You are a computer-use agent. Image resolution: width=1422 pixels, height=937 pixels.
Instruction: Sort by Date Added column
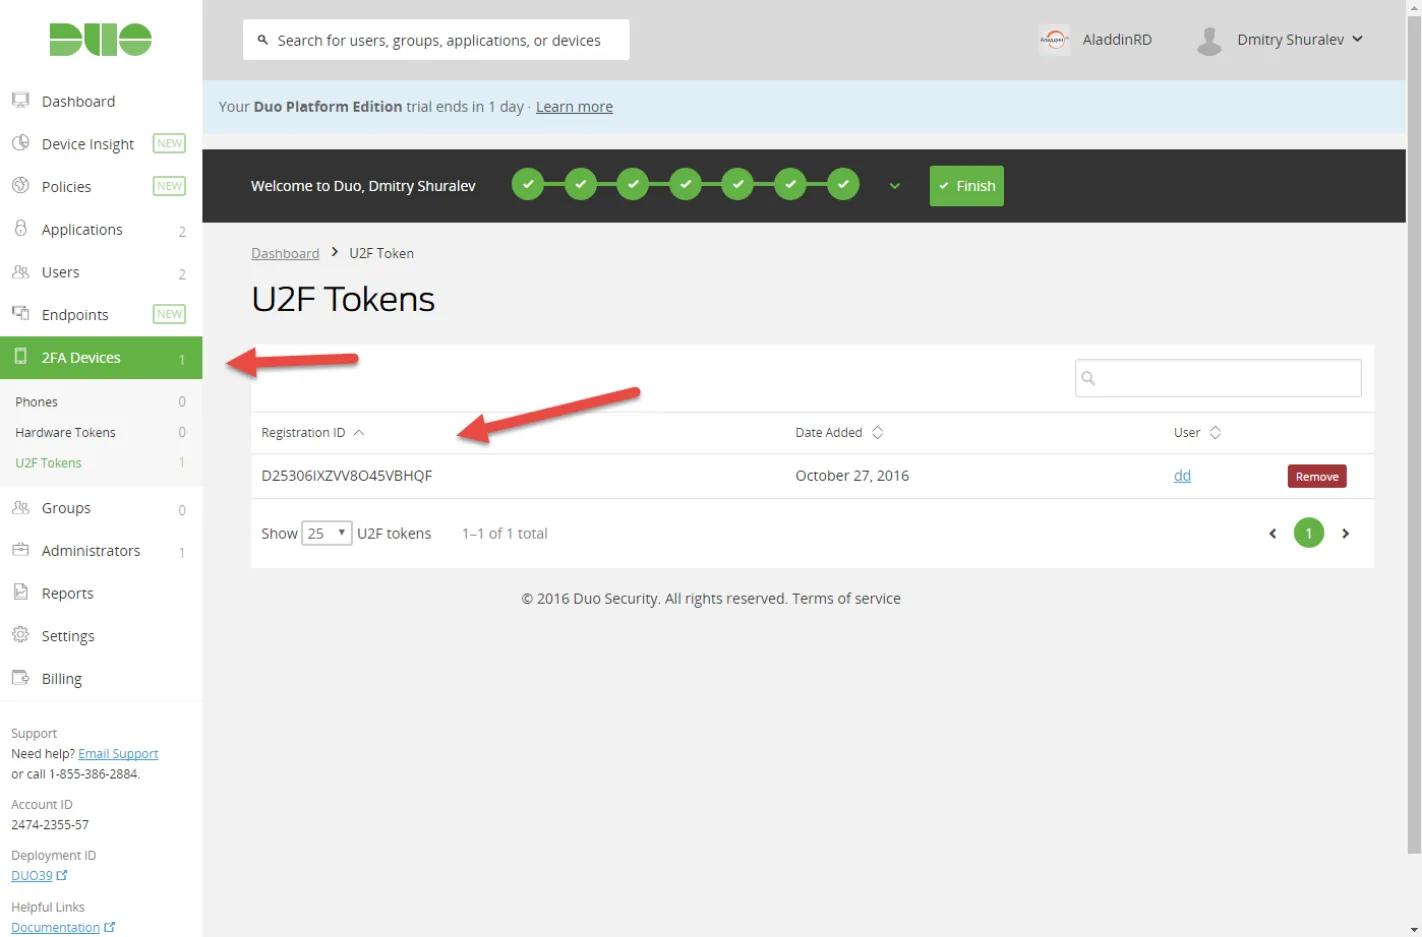click(839, 433)
